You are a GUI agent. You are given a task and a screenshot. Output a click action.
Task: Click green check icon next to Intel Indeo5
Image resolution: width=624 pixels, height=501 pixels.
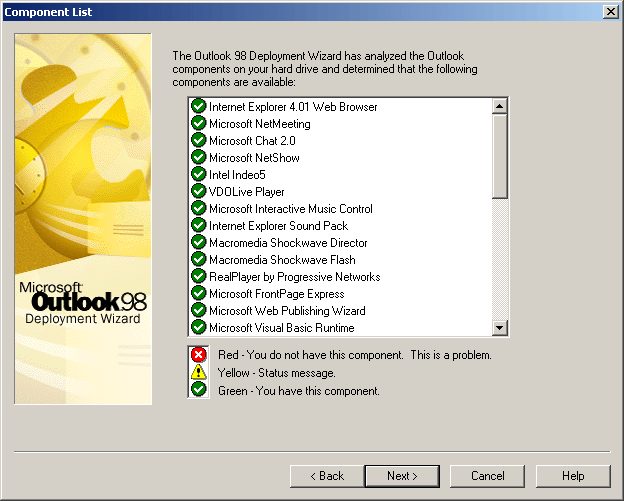click(x=198, y=174)
